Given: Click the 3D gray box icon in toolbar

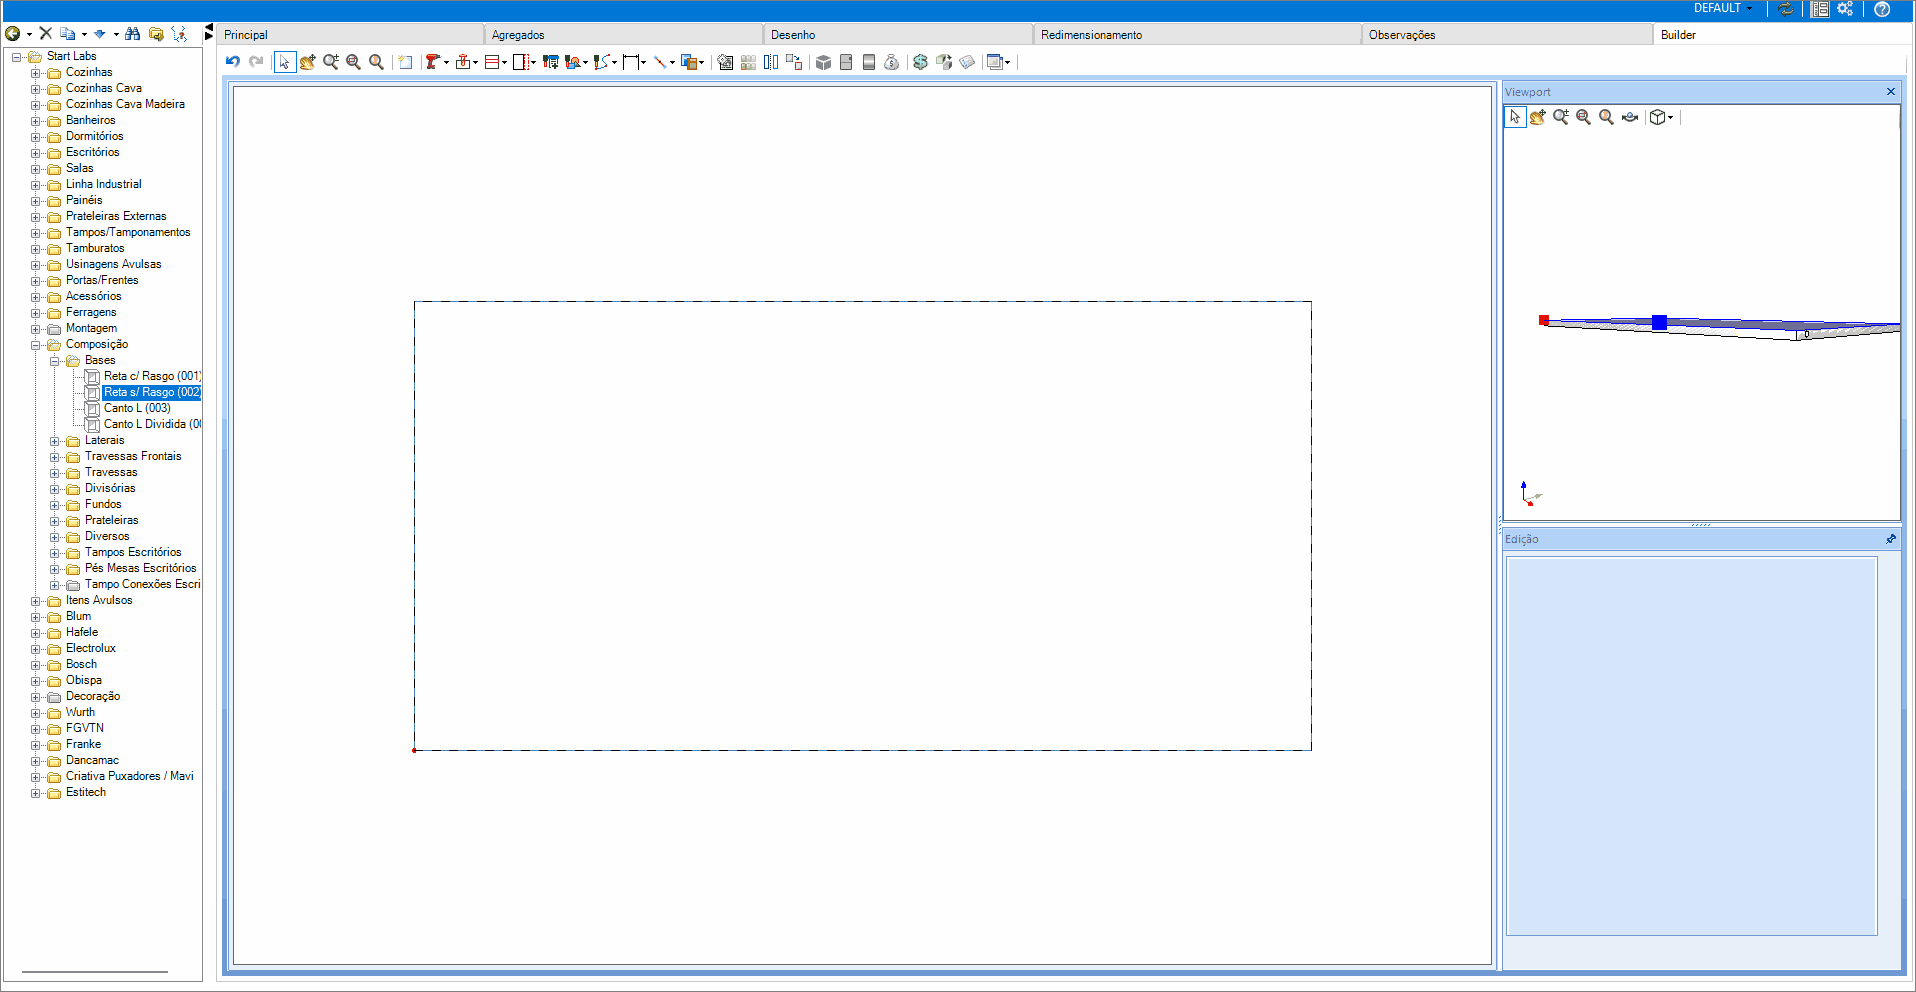Looking at the screenshot, I should 823,62.
